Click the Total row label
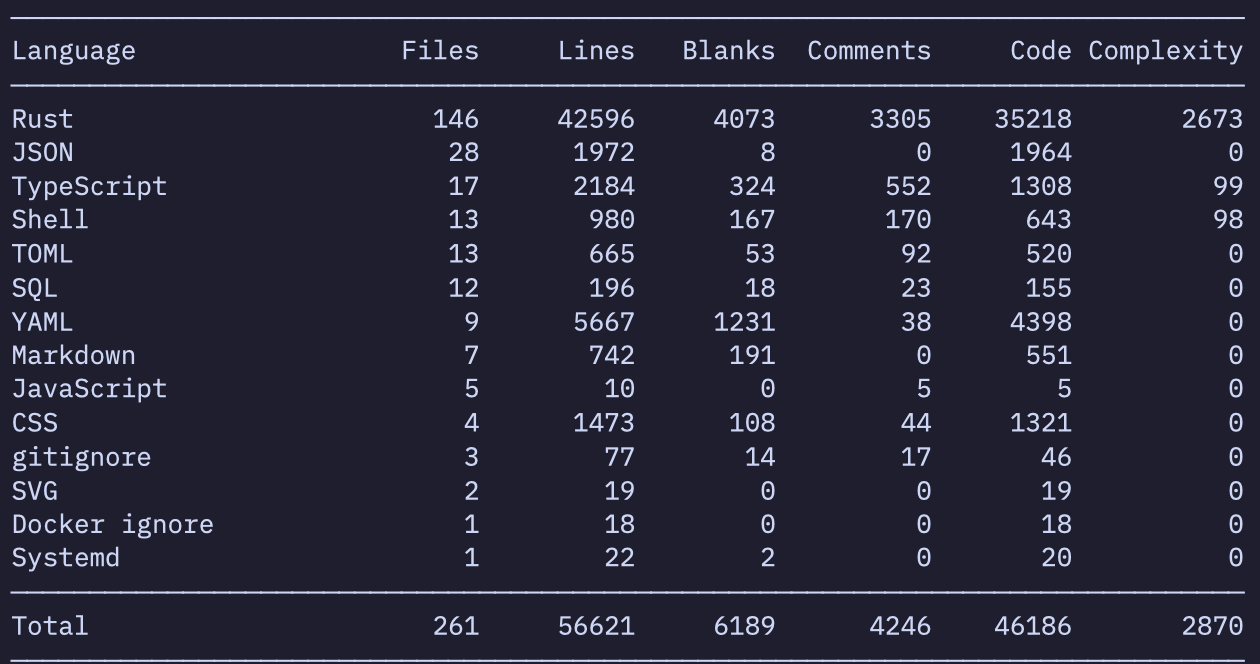This screenshot has height=664, width=1260. tap(50, 627)
